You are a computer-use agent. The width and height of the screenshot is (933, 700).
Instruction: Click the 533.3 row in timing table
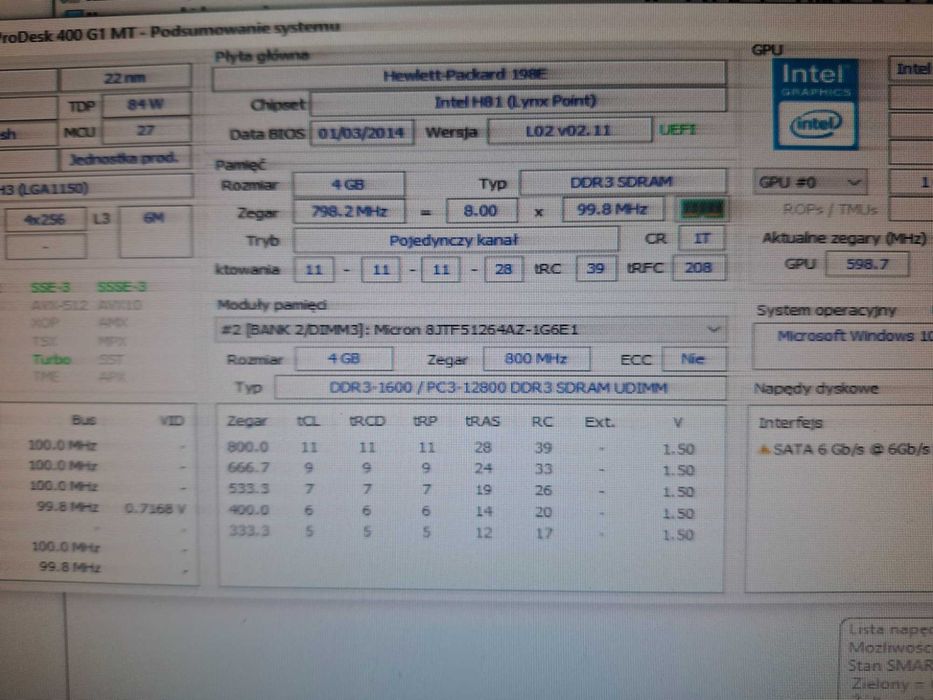click(x=461, y=490)
